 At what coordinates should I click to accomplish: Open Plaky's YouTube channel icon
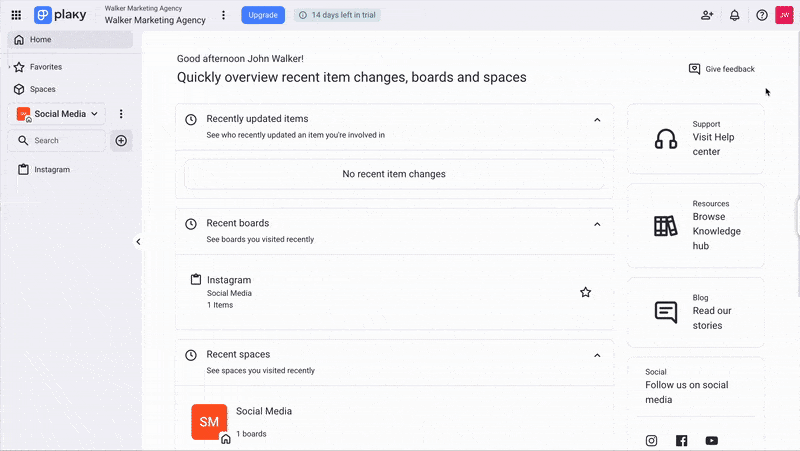click(711, 440)
